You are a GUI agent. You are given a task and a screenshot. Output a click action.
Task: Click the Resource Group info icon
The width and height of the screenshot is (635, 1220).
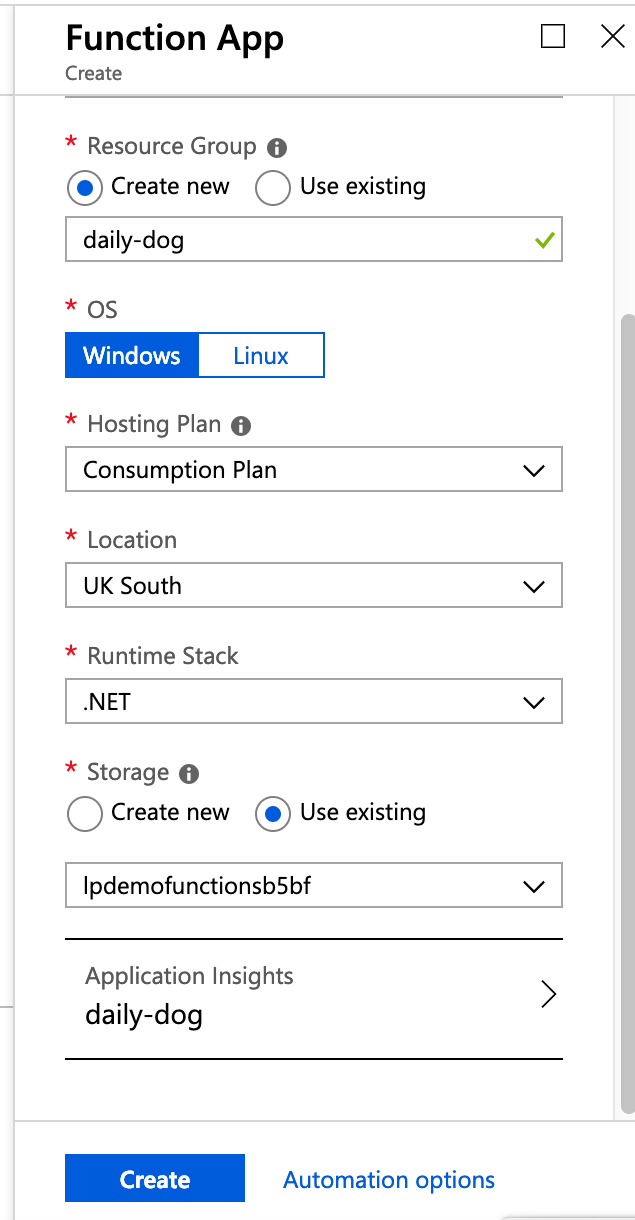point(278,148)
